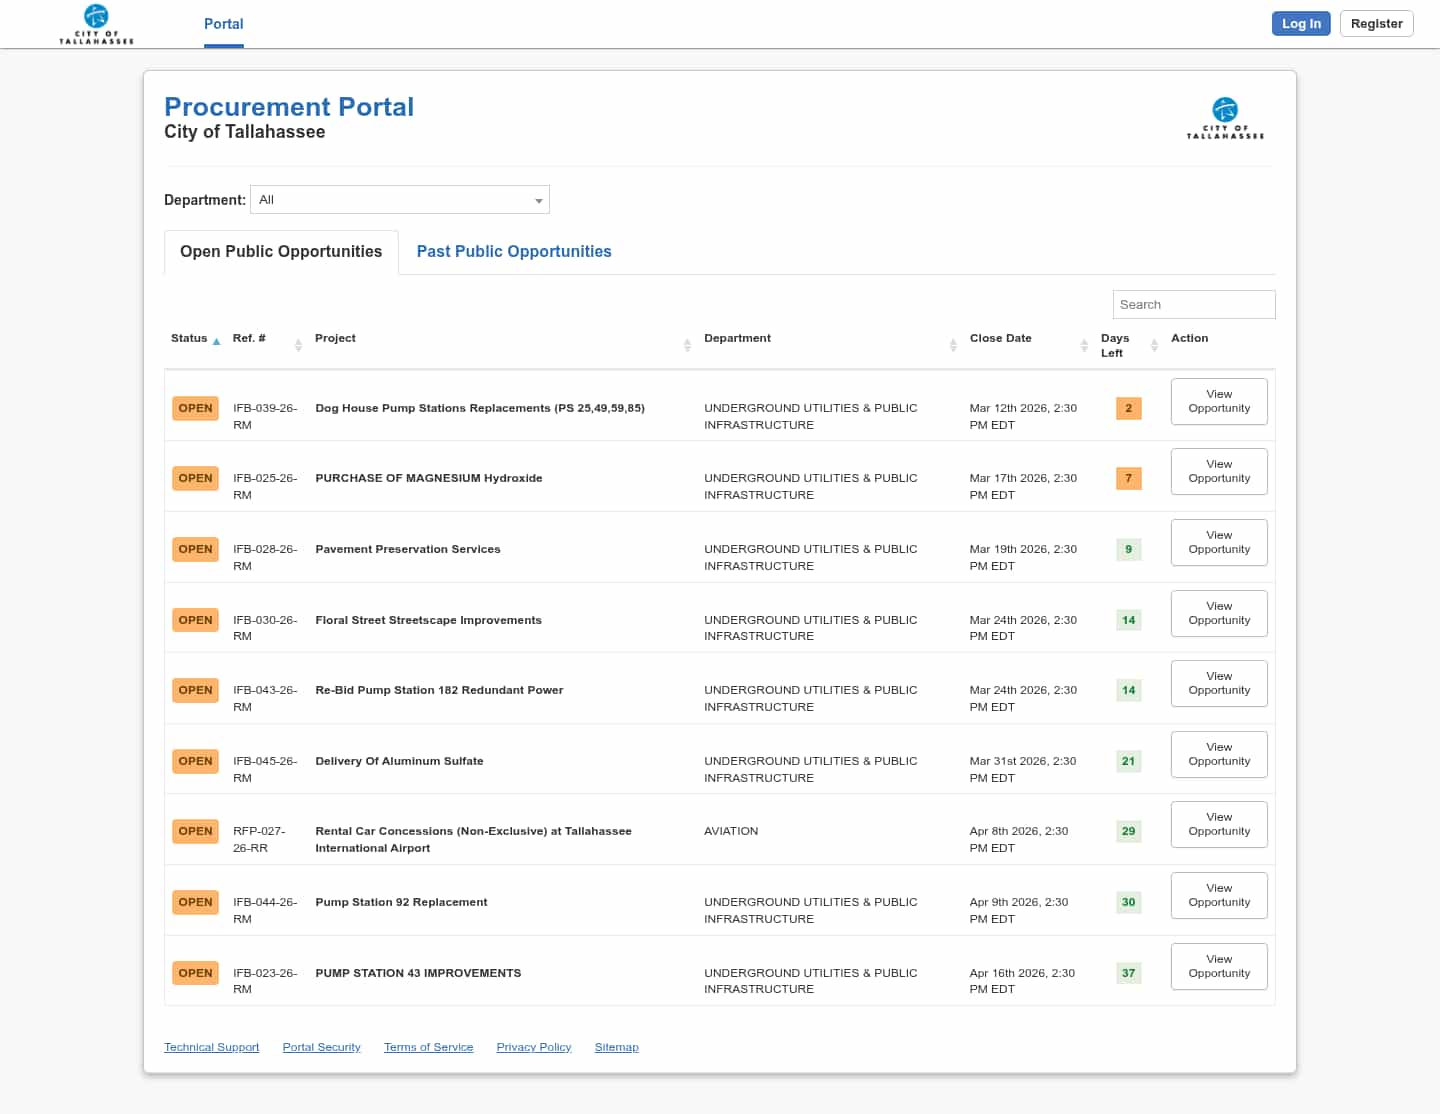1440x1114 pixels.
Task: Sort table by Close Date arrows
Action: point(1084,344)
